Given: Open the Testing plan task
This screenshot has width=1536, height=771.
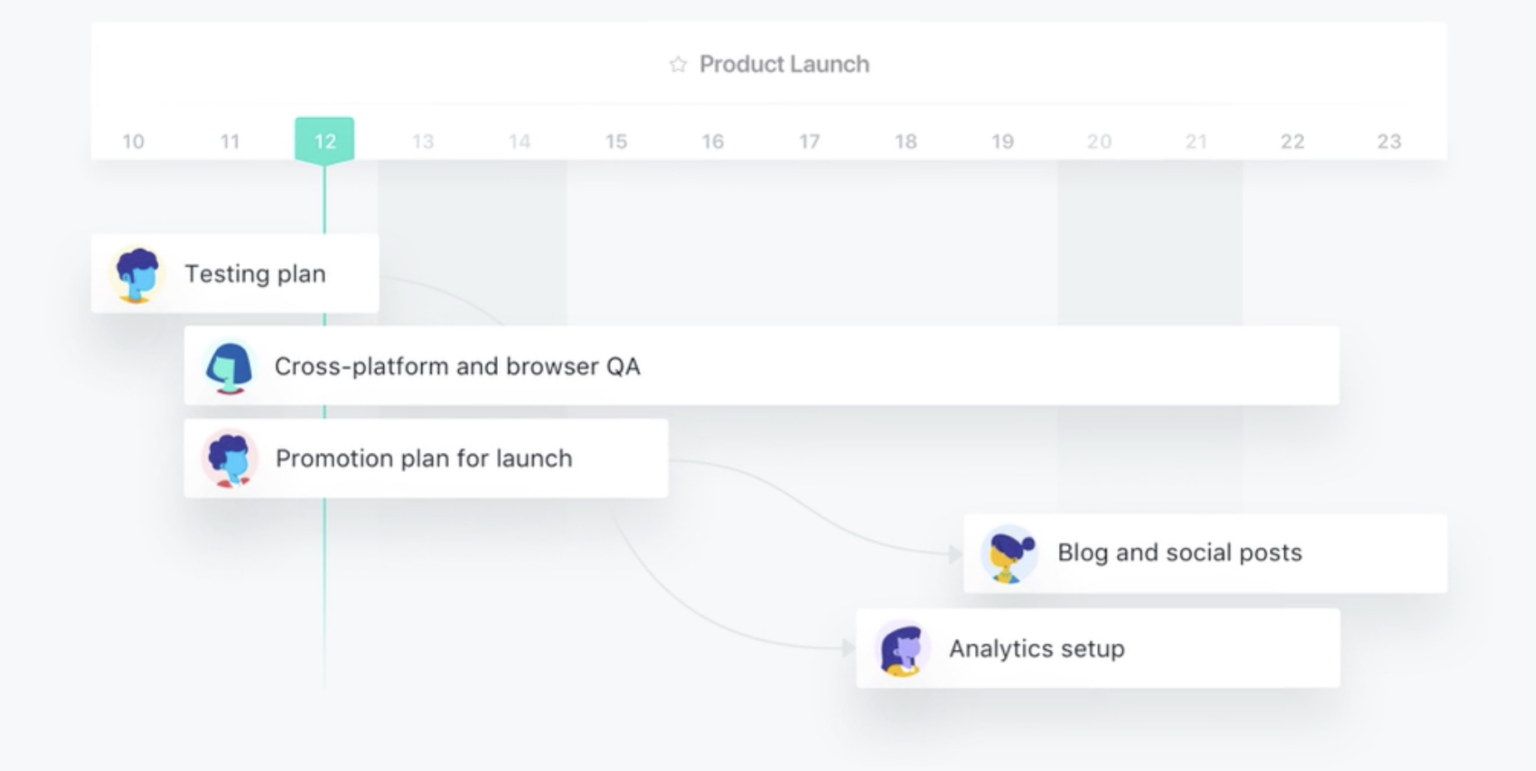Looking at the screenshot, I should click(235, 274).
